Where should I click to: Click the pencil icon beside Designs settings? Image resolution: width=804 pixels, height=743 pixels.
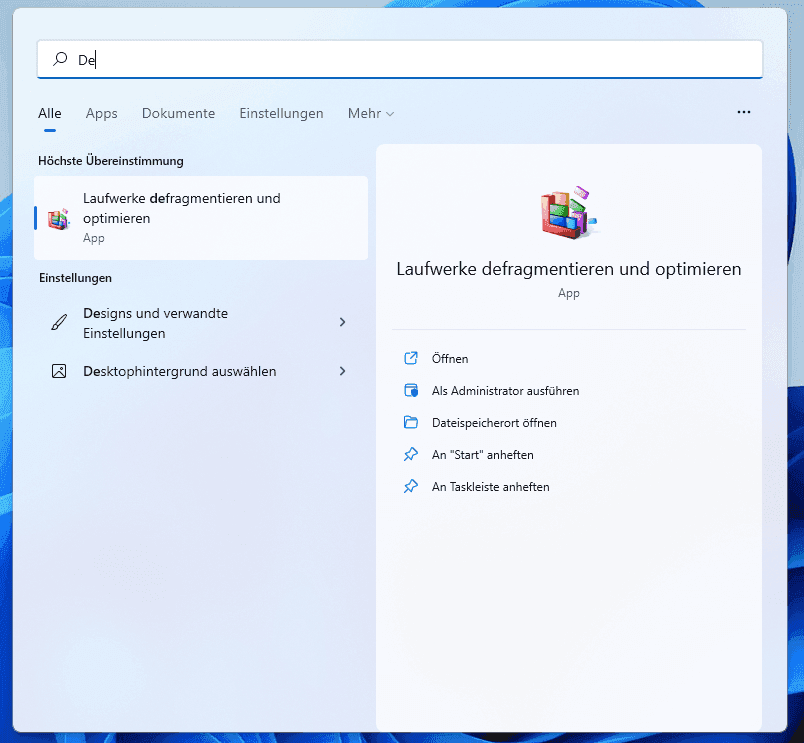click(x=59, y=323)
